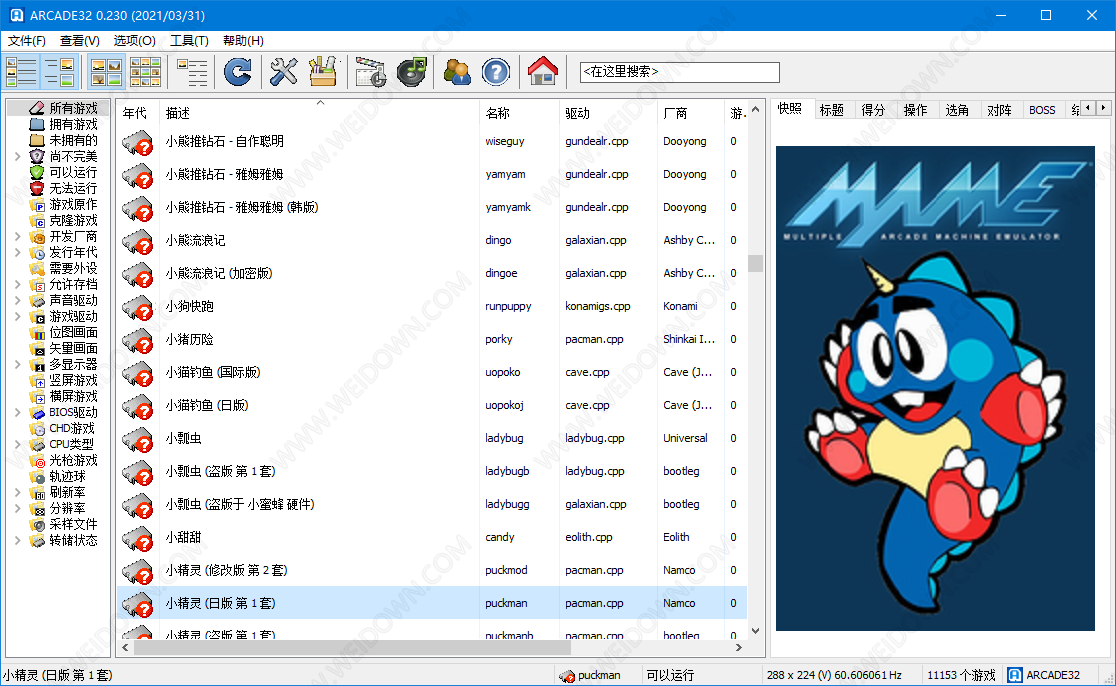Viewport: 1116px width, 686px height.
Task: Switch to small icons grid view
Action: (x=145, y=72)
